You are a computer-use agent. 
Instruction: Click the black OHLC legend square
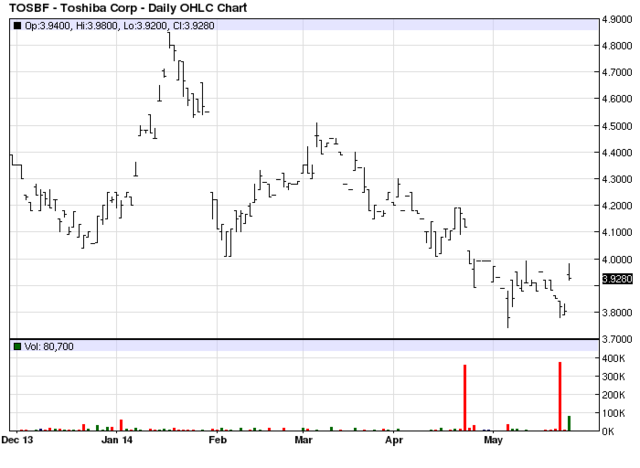[17, 26]
